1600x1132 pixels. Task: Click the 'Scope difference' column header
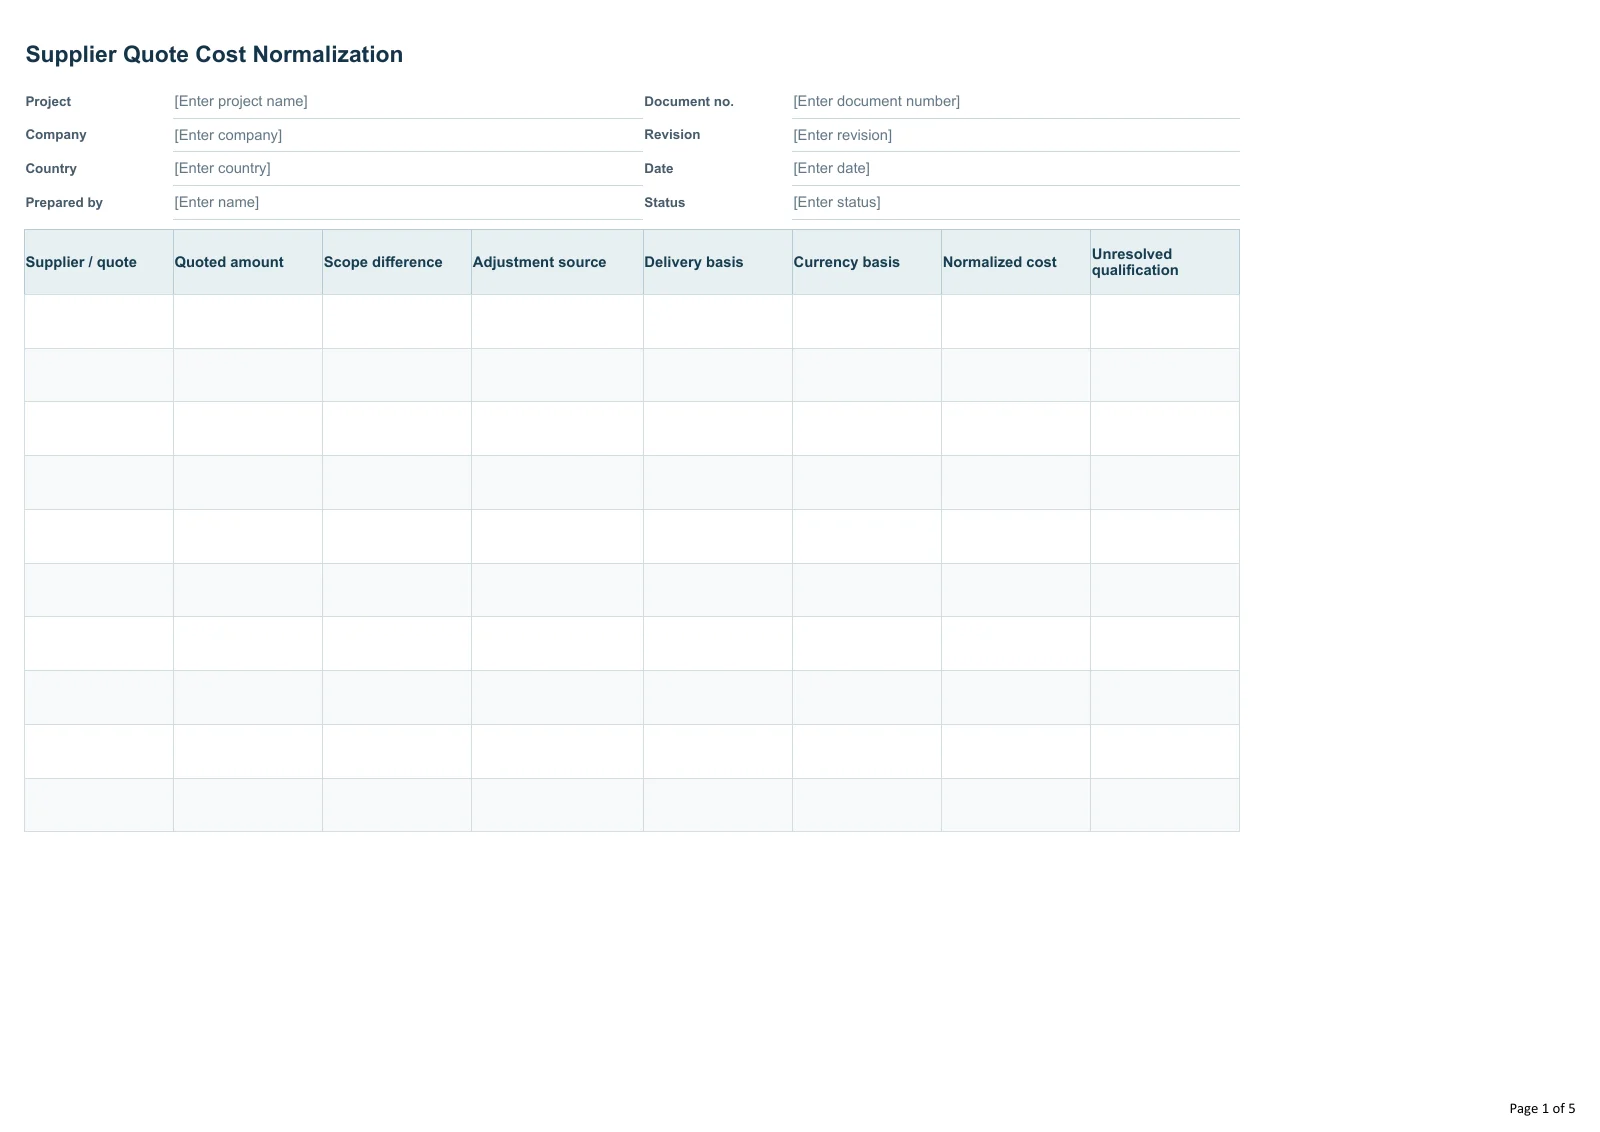397,262
